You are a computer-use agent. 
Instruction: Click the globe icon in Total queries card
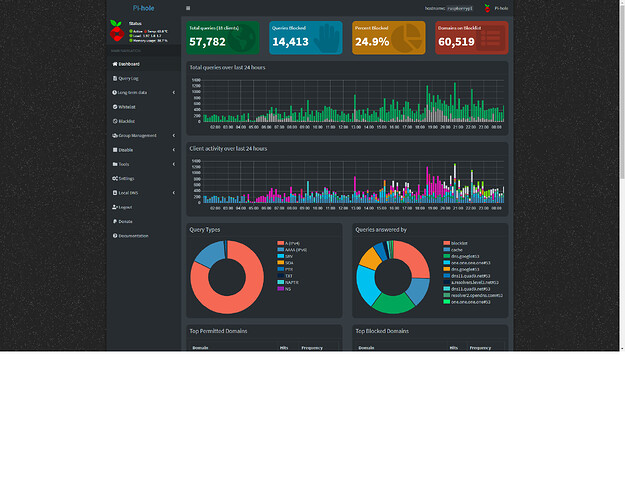pyautogui.click(x=242, y=38)
